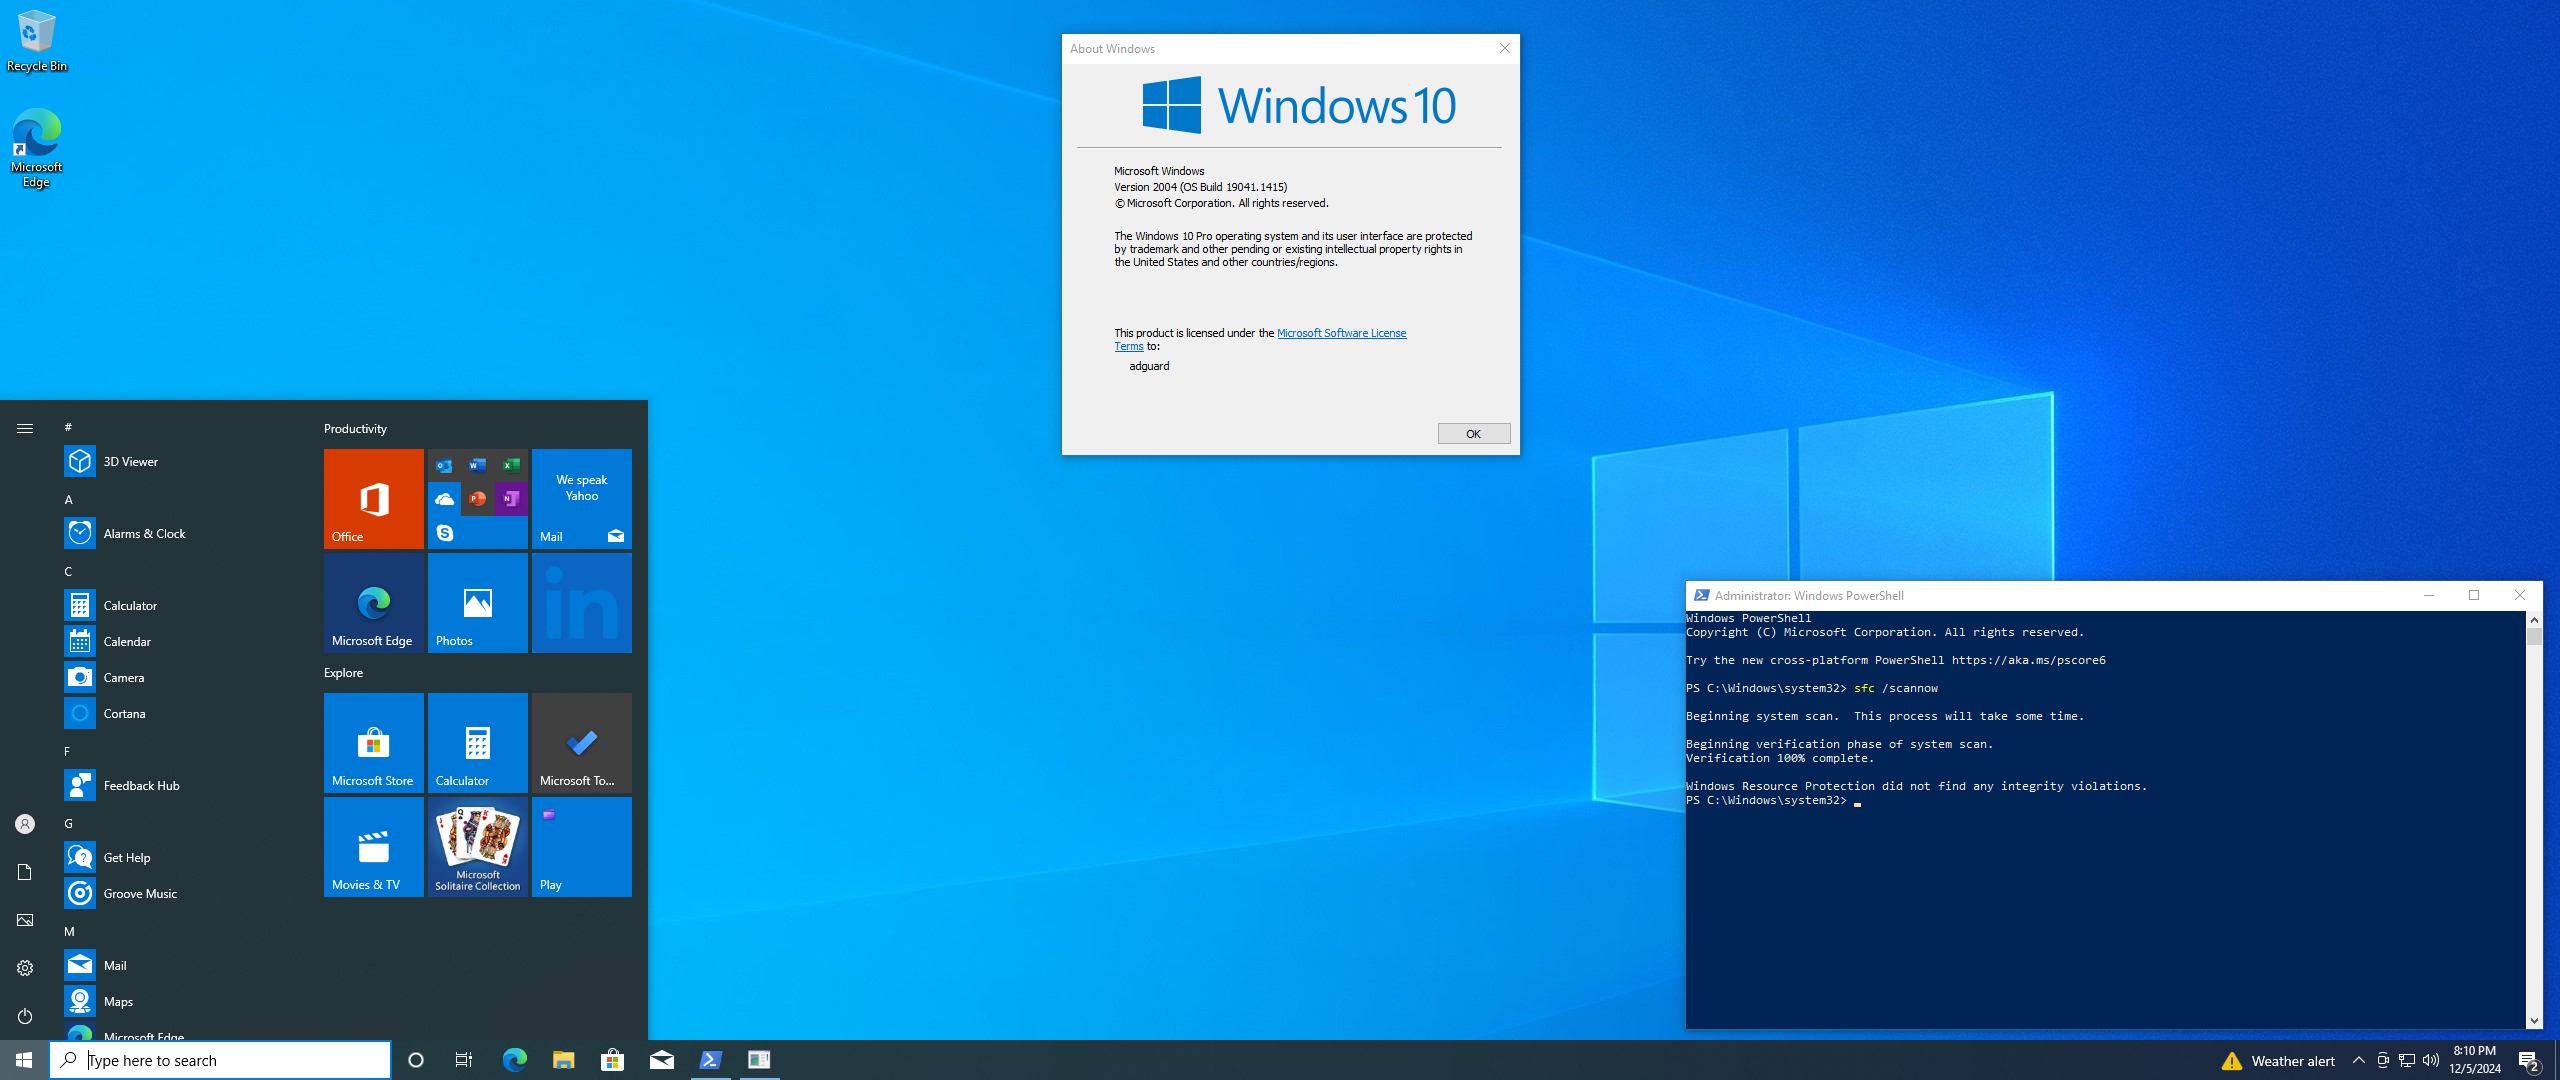Focus the taskbar search box
Viewport: 2560px width, 1080px height.
[x=220, y=1060]
